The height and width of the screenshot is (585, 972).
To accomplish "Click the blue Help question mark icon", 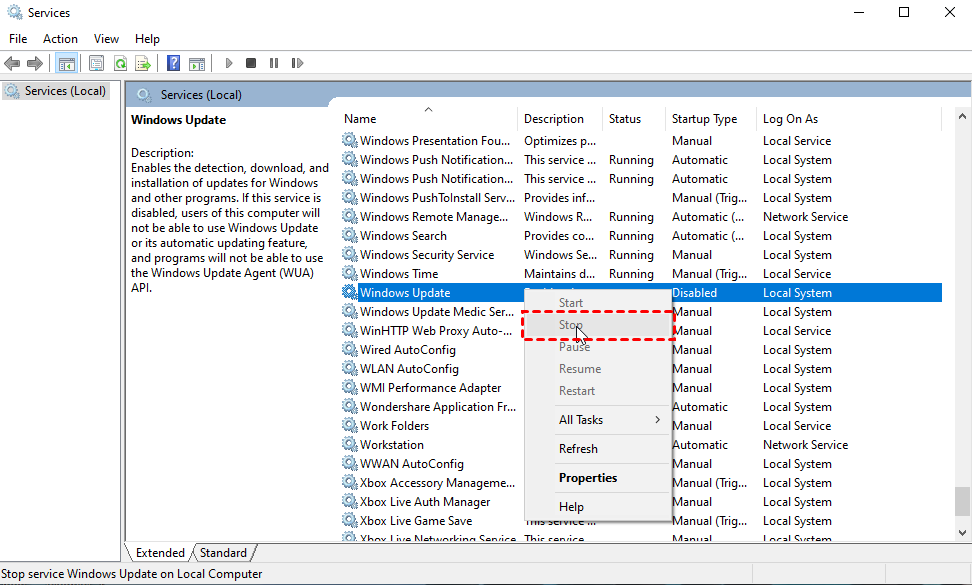I will [x=174, y=63].
